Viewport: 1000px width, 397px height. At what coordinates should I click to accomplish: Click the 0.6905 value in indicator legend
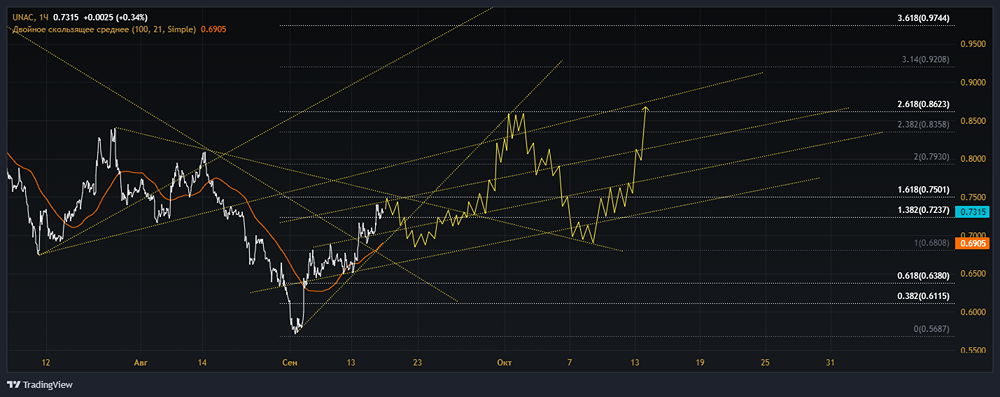coord(214,29)
